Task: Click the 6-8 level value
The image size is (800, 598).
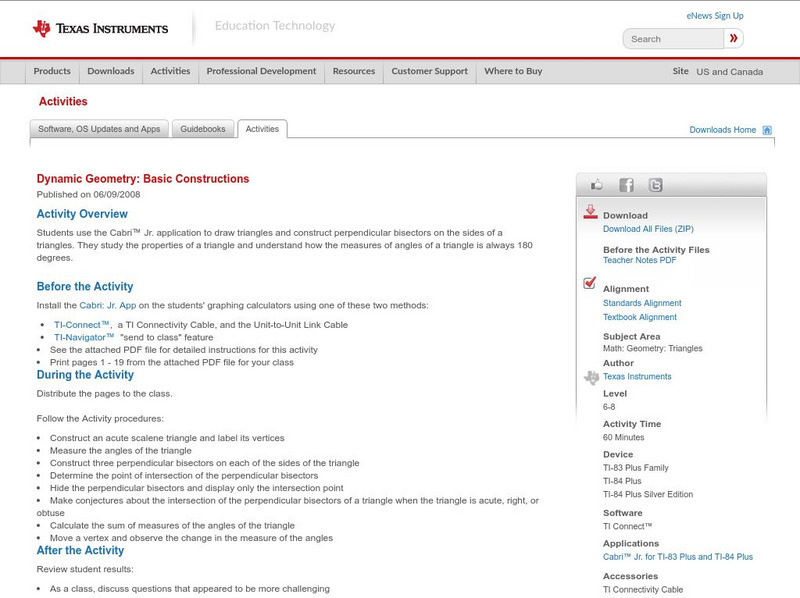Action: tap(609, 407)
